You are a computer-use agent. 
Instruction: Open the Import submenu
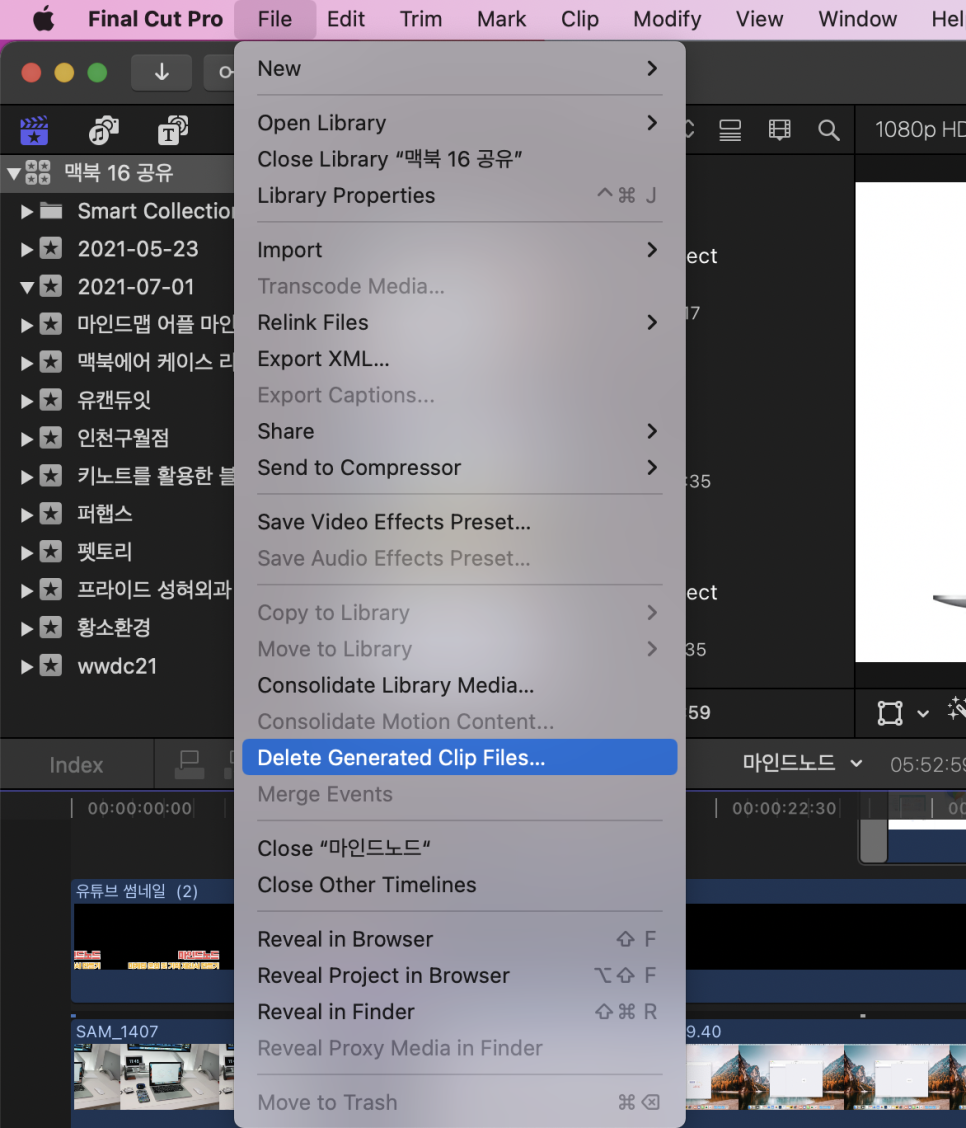[x=459, y=250]
